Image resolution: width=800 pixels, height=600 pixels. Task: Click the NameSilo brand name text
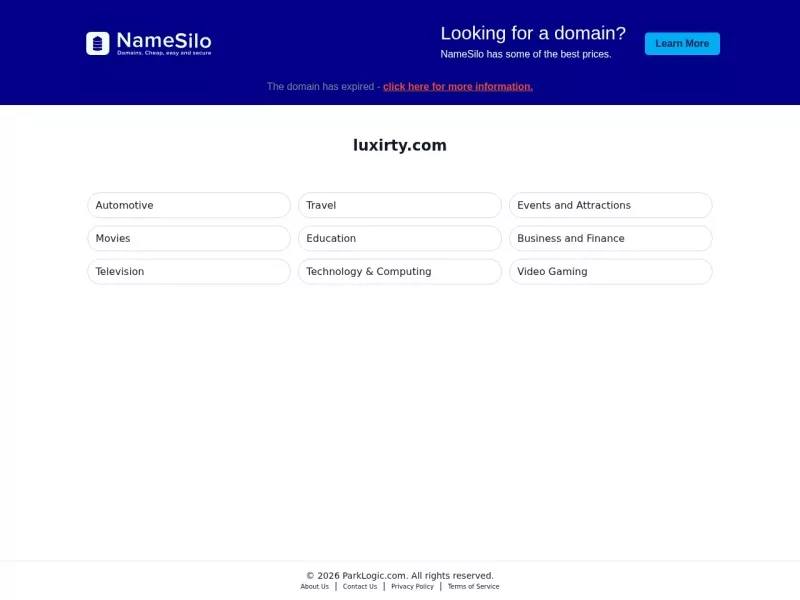[164, 41]
